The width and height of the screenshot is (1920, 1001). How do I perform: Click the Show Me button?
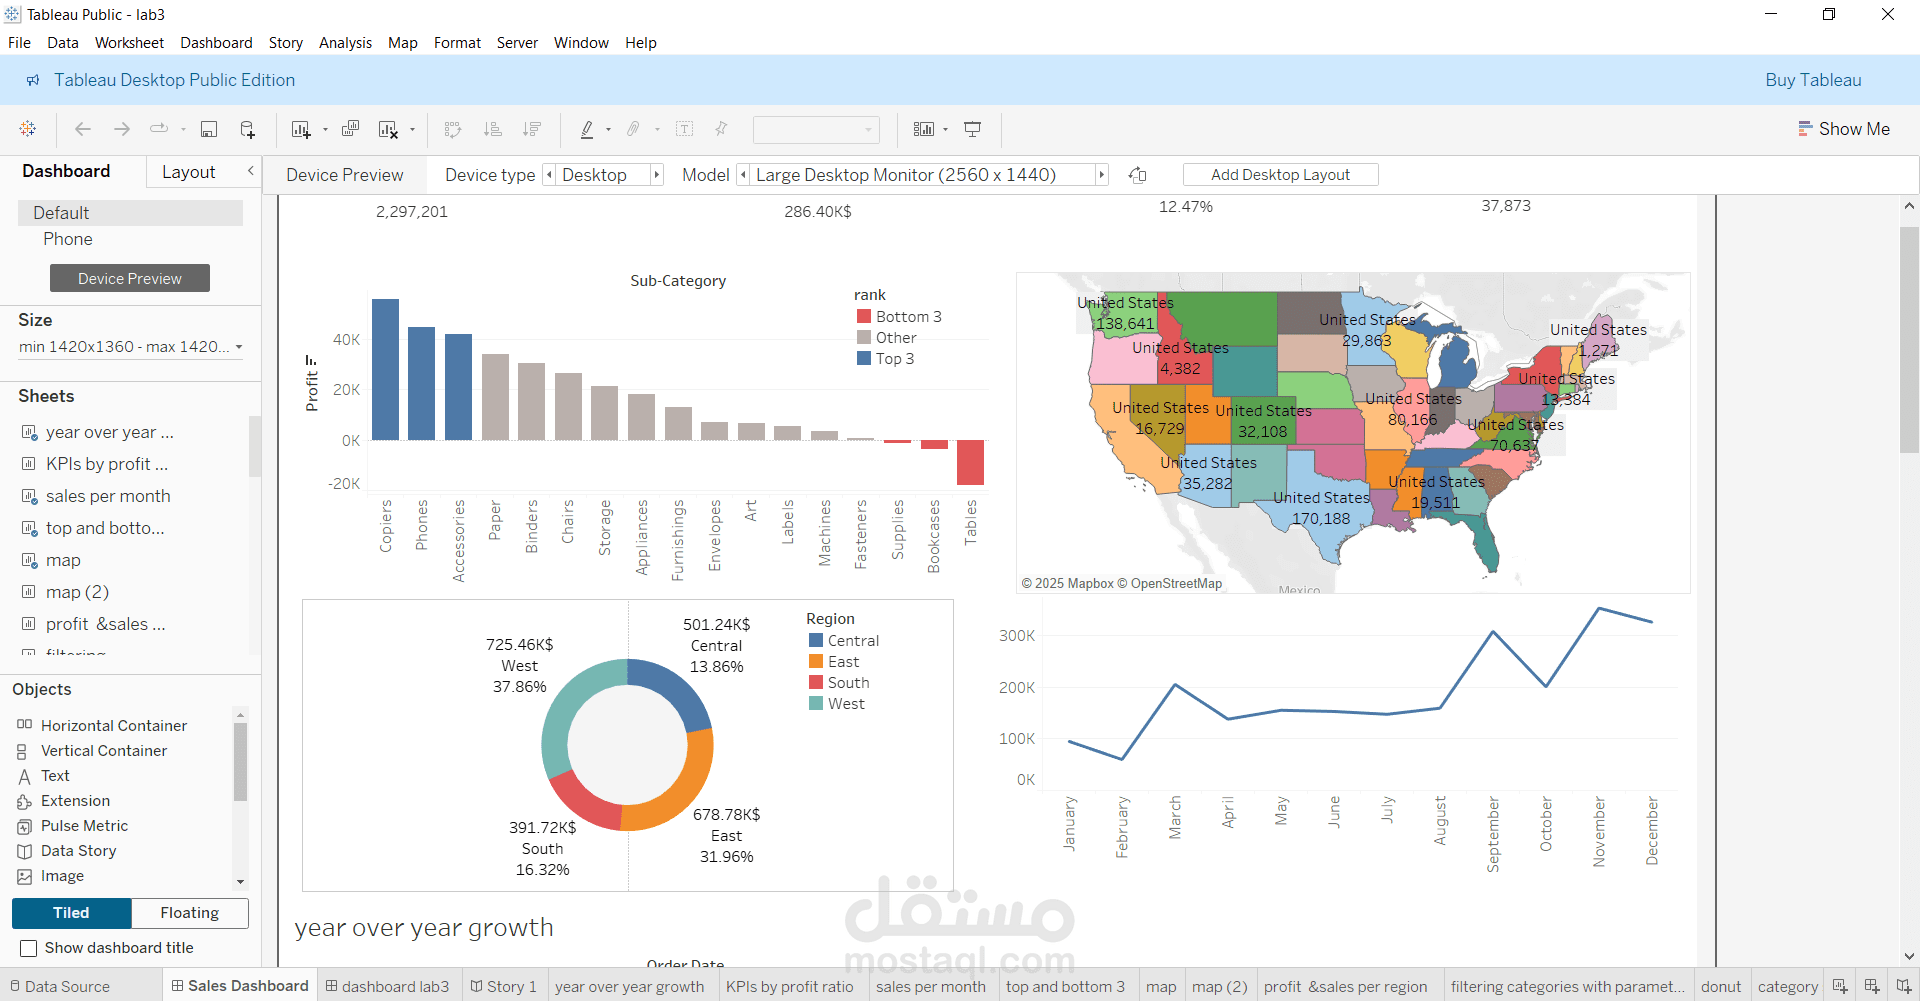pos(1843,129)
